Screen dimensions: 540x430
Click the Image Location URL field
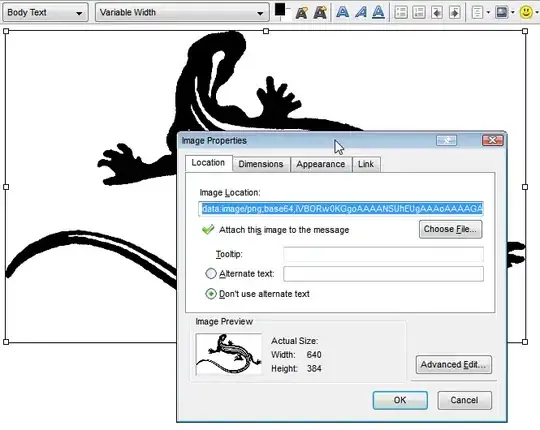click(341, 209)
